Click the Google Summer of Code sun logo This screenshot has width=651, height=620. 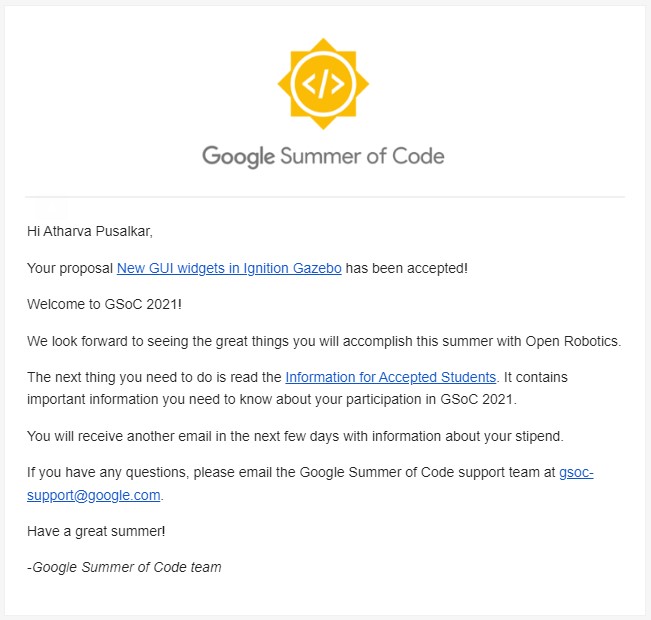point(323,84)
